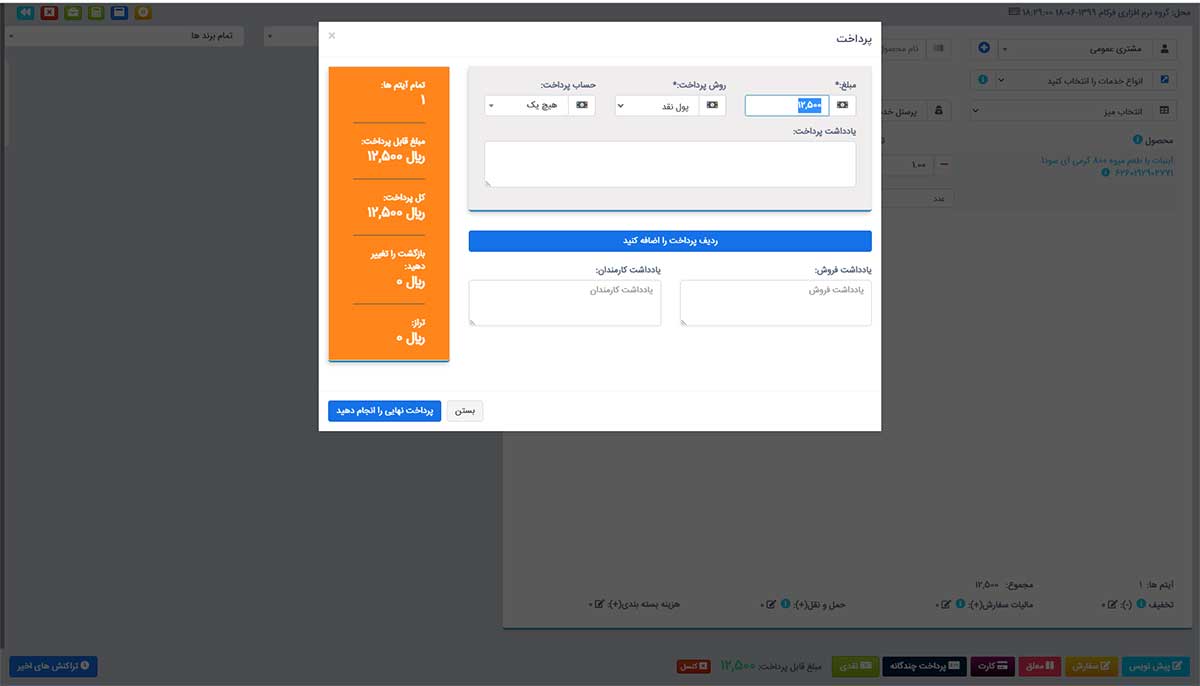Open the calculator icon in top toolbar
1200x686 pixels.
96,13
